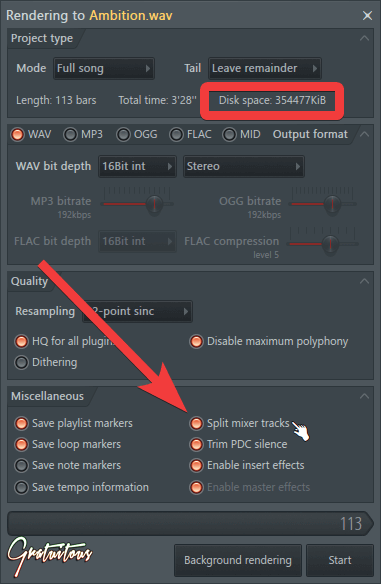The image size is (381, 584).
Task: Collapse the Quality section chevron
Action: point(364,281)
